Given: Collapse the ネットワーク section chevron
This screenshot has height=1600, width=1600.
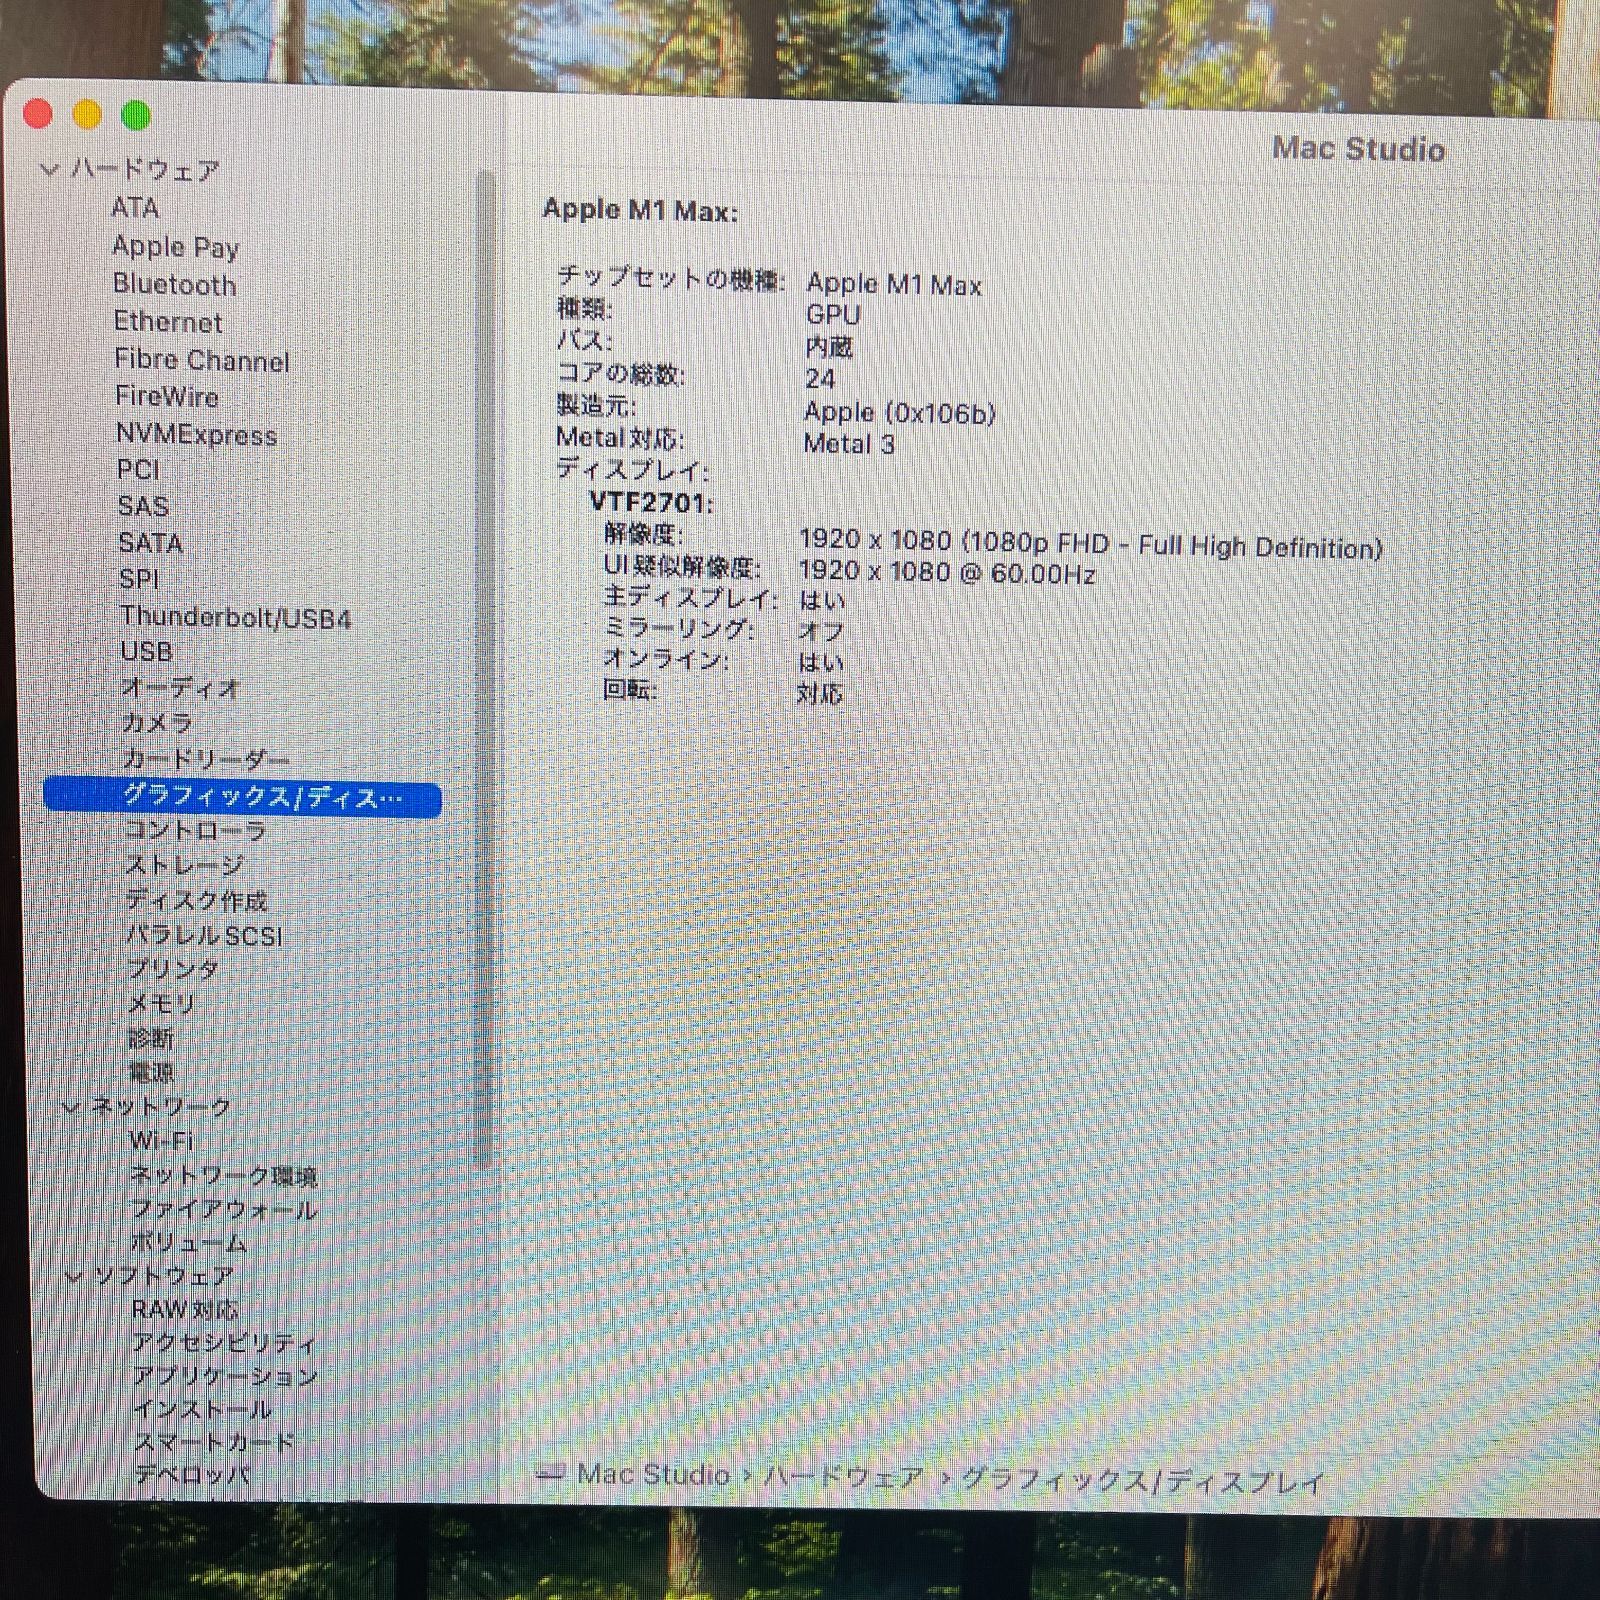Looking at the screenshot, I should (x=71, y=1107).
